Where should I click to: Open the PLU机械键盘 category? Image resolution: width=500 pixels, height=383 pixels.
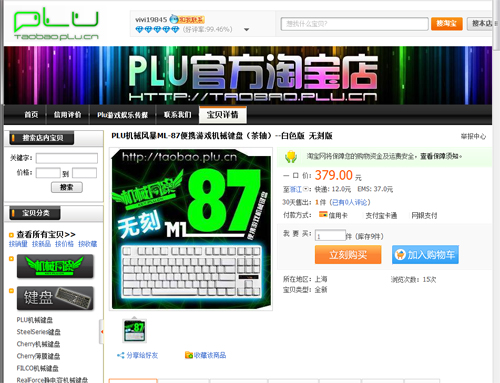[35, 320]
